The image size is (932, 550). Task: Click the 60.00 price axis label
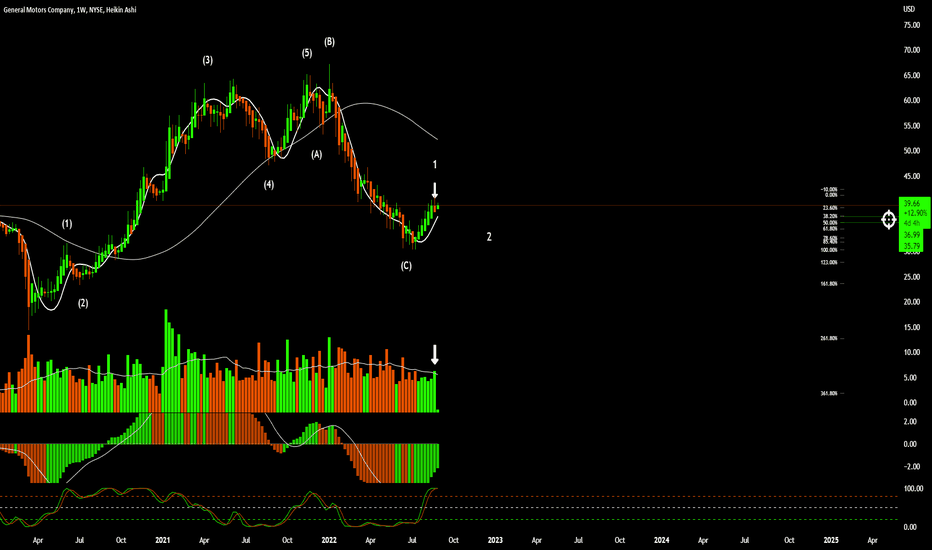coord(912,100)
